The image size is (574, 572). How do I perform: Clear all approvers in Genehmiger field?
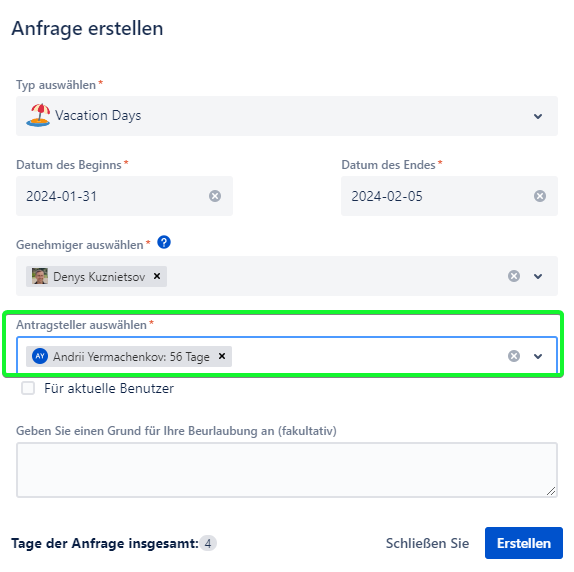(514, 276)
